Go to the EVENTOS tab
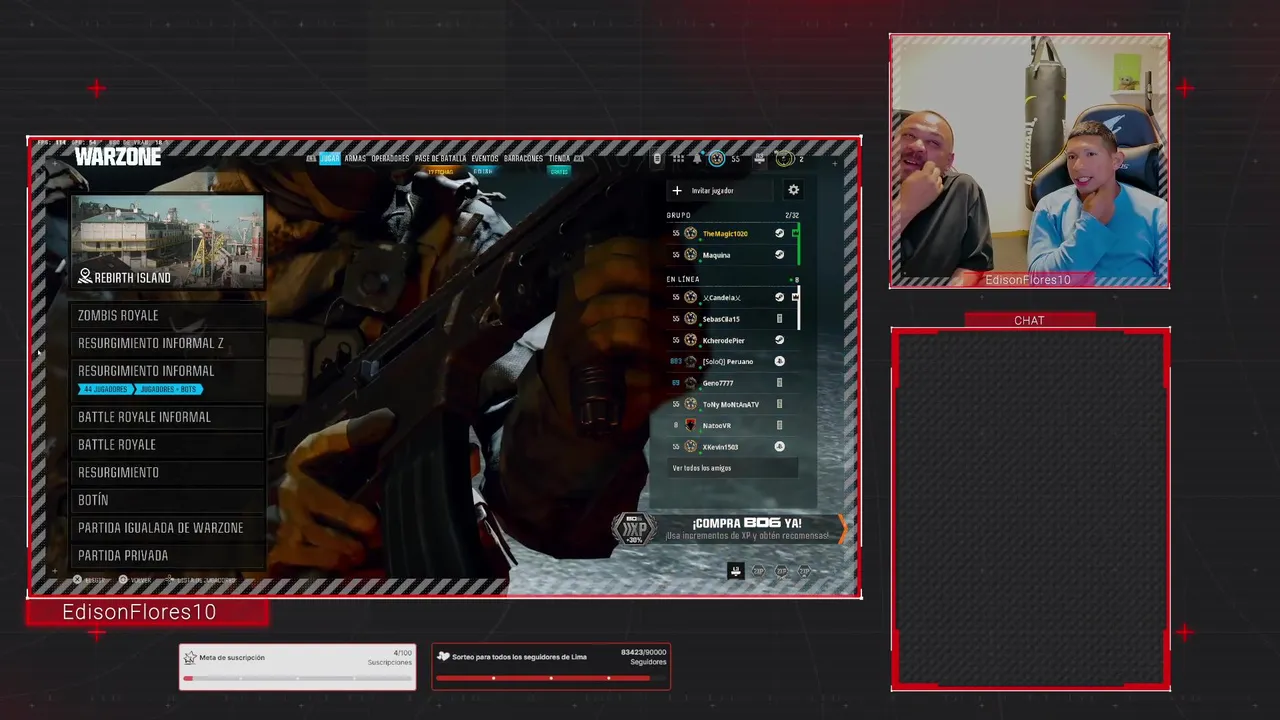 pyautogui.click(x=485, y=158)
